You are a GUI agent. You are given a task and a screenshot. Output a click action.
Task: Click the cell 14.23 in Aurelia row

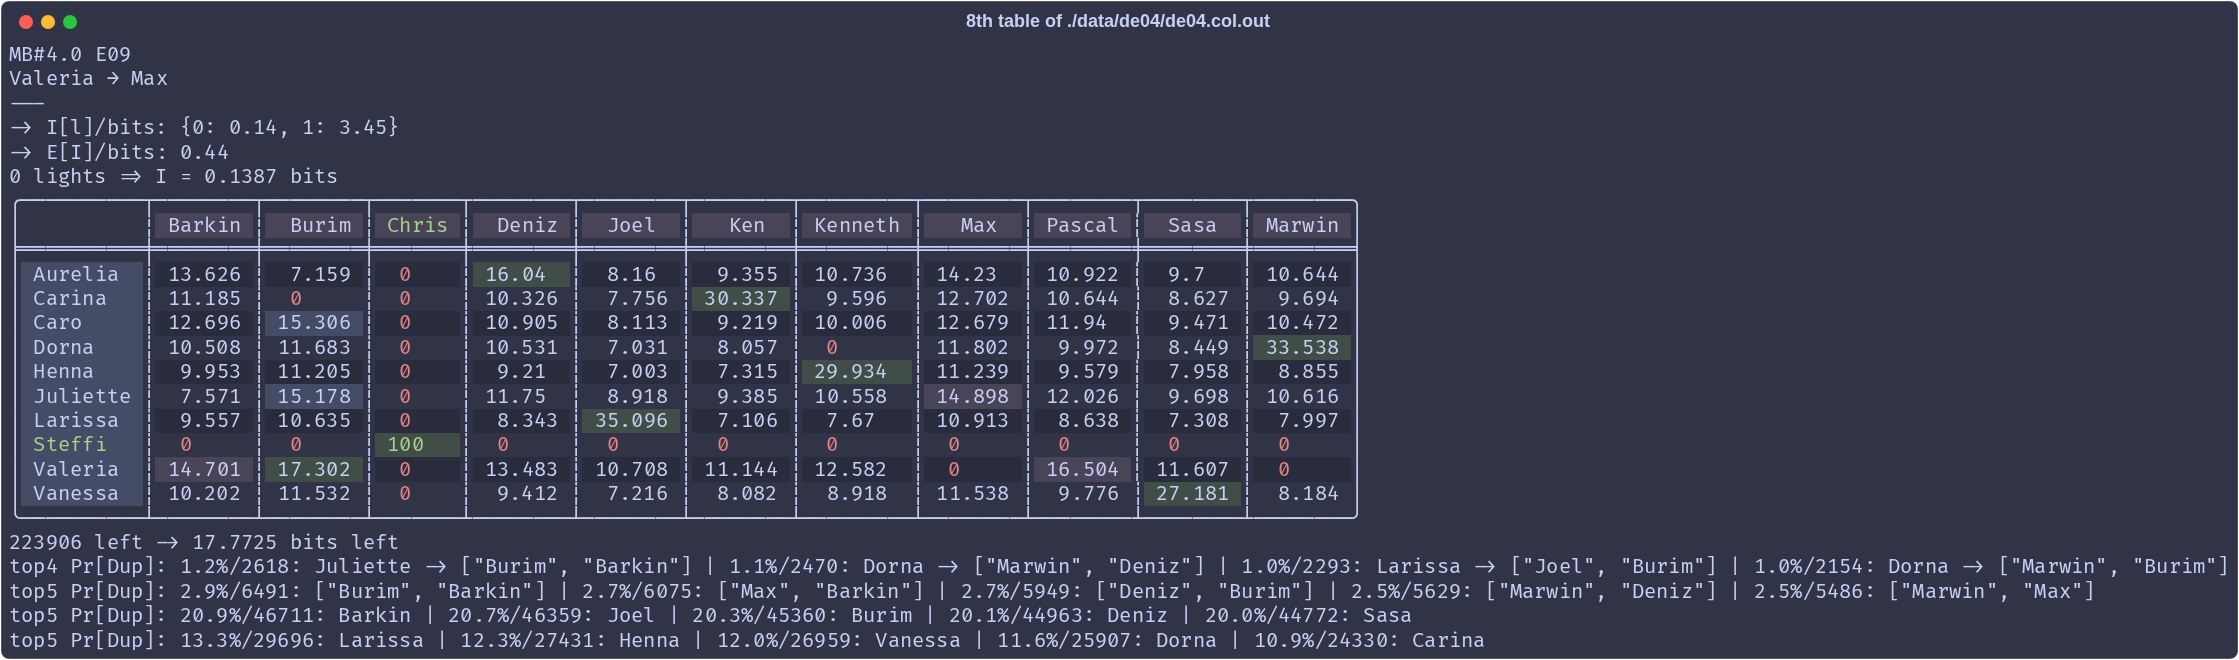click(973, 274)
